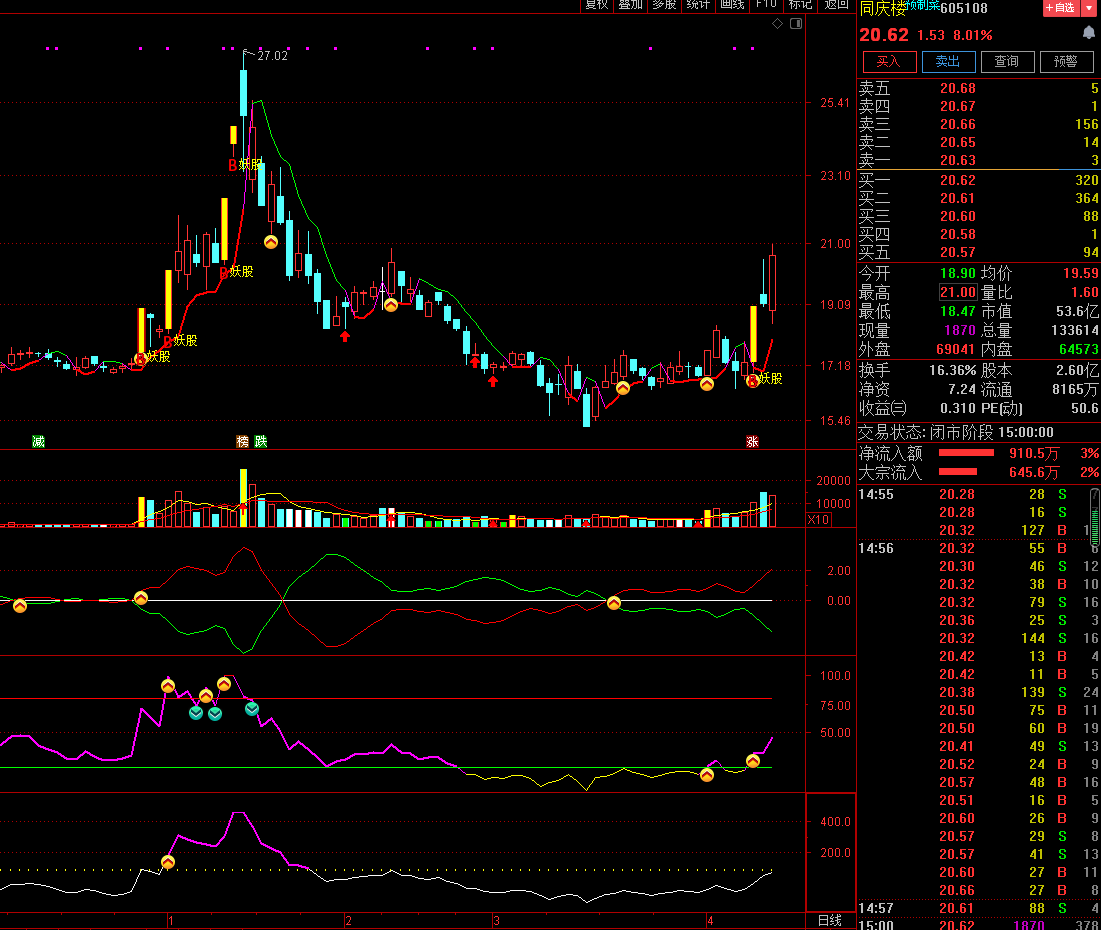Click the 14:55 tick row at 20.28
Image resolution: width=1101 pixels, height=930 pixels.
[979, 495]
